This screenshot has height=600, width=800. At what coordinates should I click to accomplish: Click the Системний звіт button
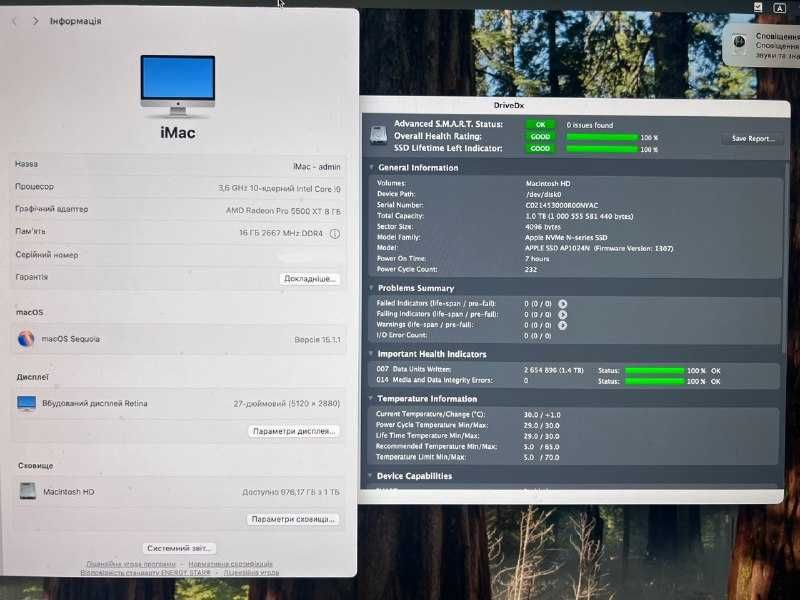click(179, 548)
